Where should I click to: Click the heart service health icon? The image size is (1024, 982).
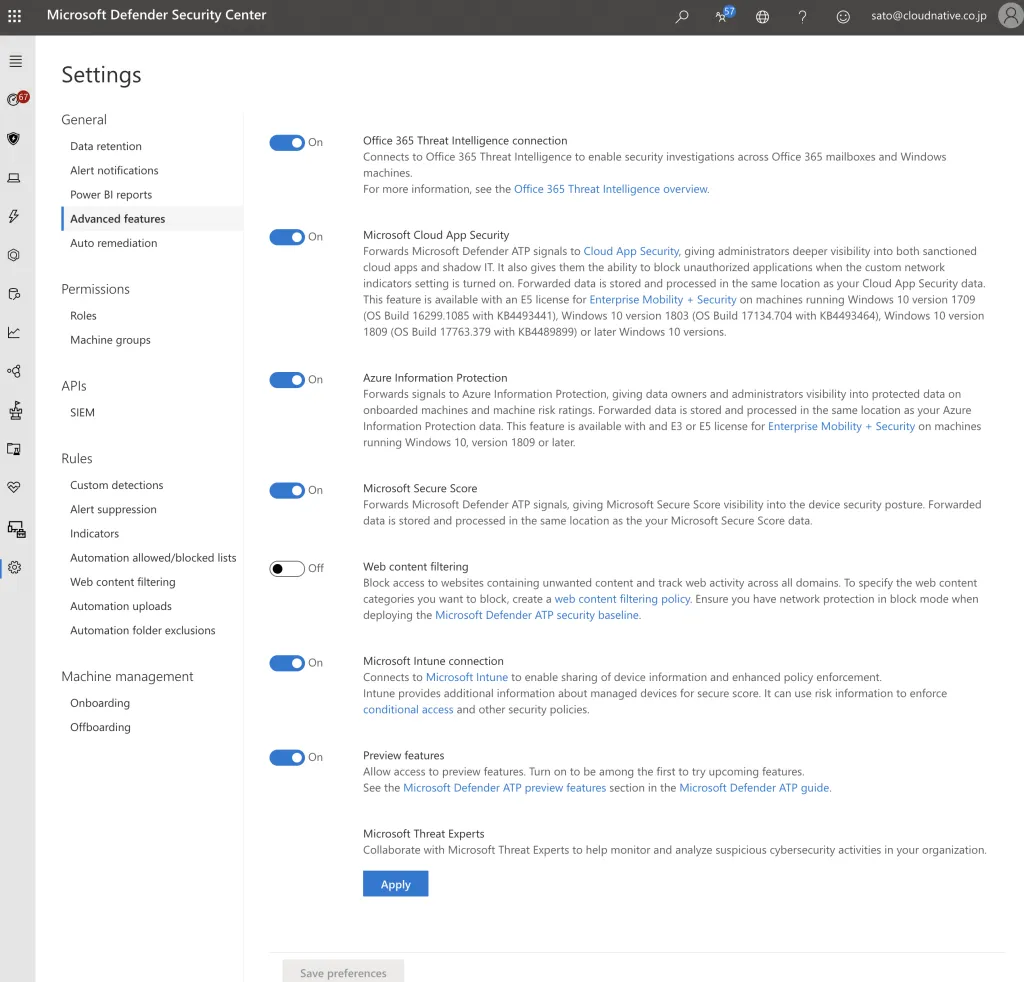coord(14,487)
